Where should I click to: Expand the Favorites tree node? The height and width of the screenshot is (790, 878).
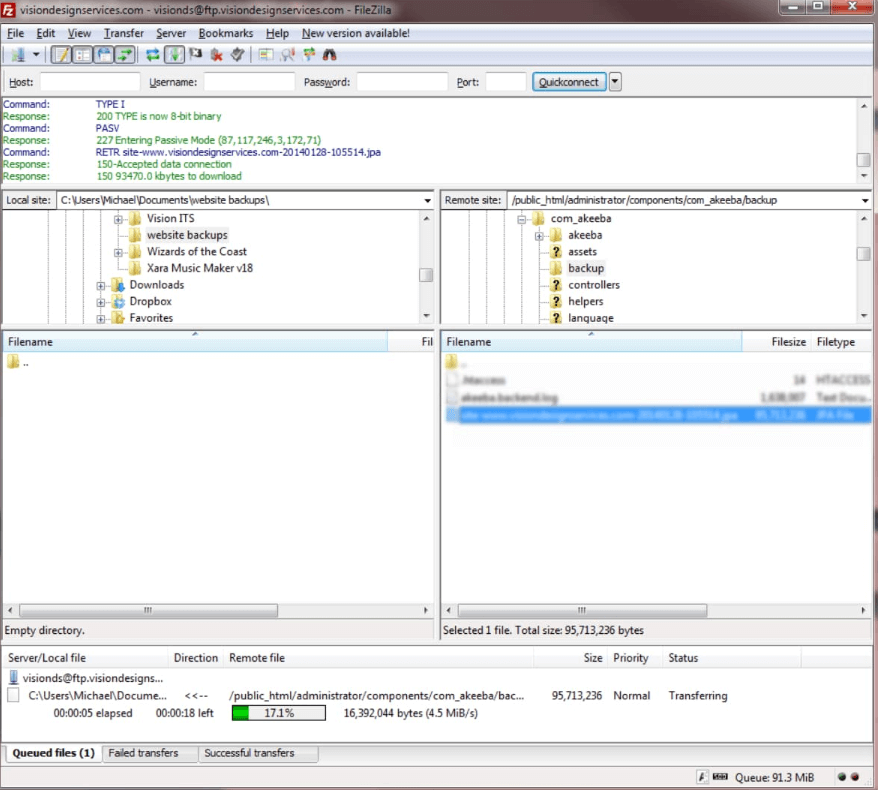tap(101, 319)
